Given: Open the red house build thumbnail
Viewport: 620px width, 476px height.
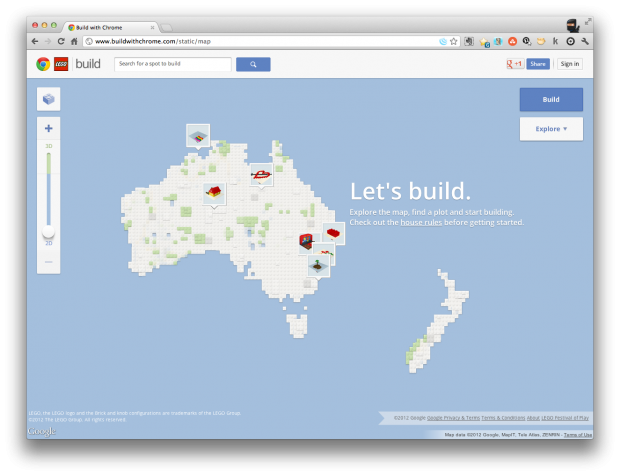Looking at the screenshot, I should [214, 193].
